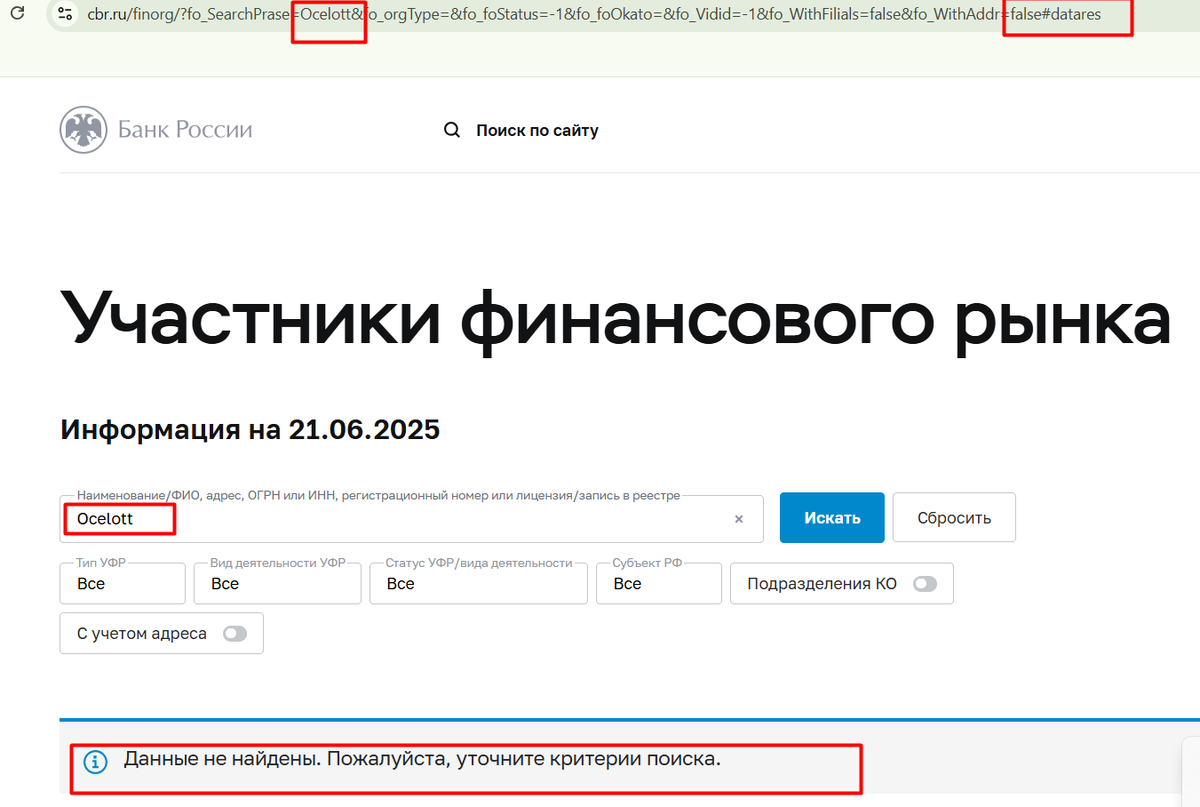Click the Банк России header text
Image resolution: width=1200 pixels, height=807 pixels.
[x=185, y=130]
